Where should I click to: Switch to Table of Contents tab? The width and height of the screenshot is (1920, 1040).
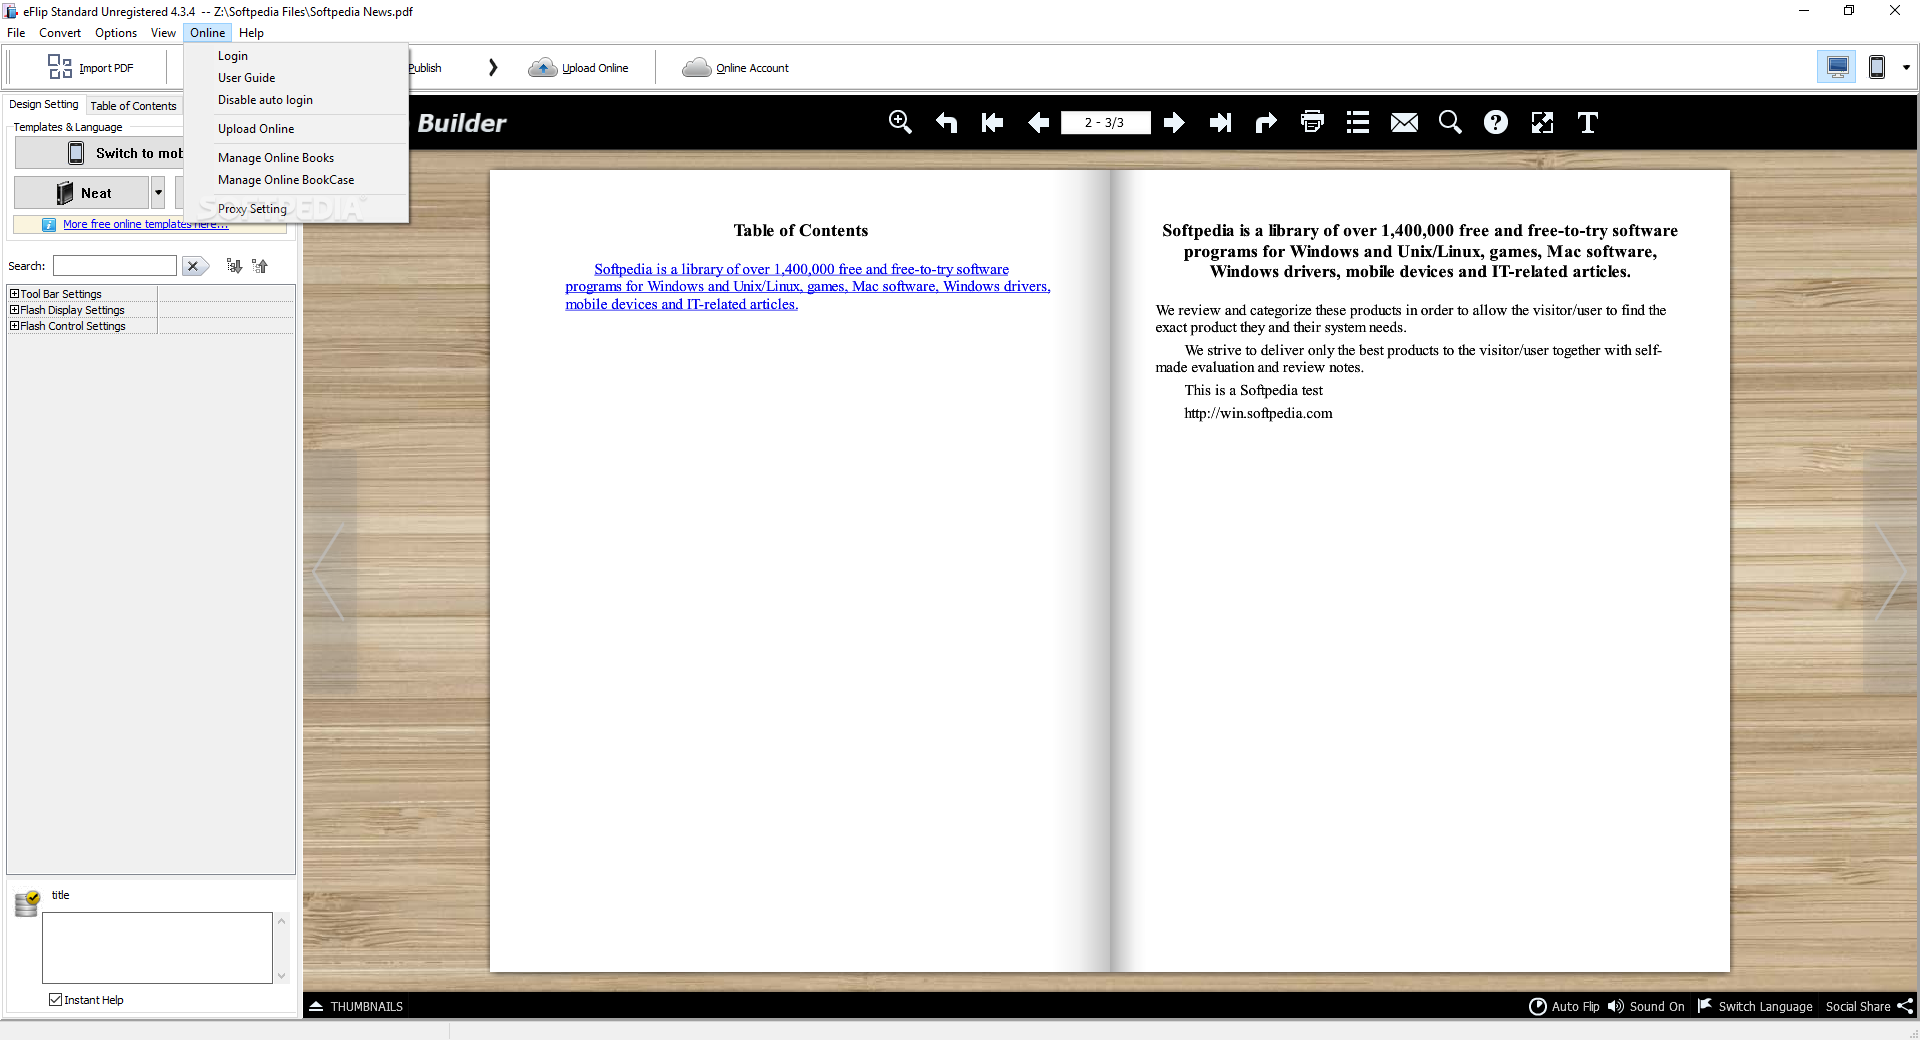tap(133, 105)
